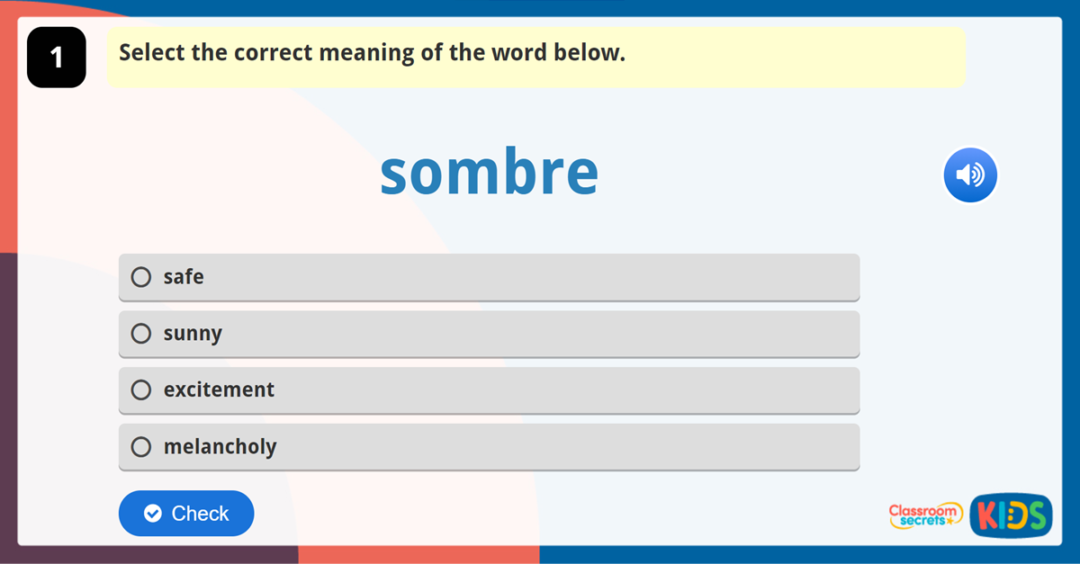The height and width of the screenshot is (564, 1080).
Task: Choose the answer text 'sunny'
Action: pos(193,334)
